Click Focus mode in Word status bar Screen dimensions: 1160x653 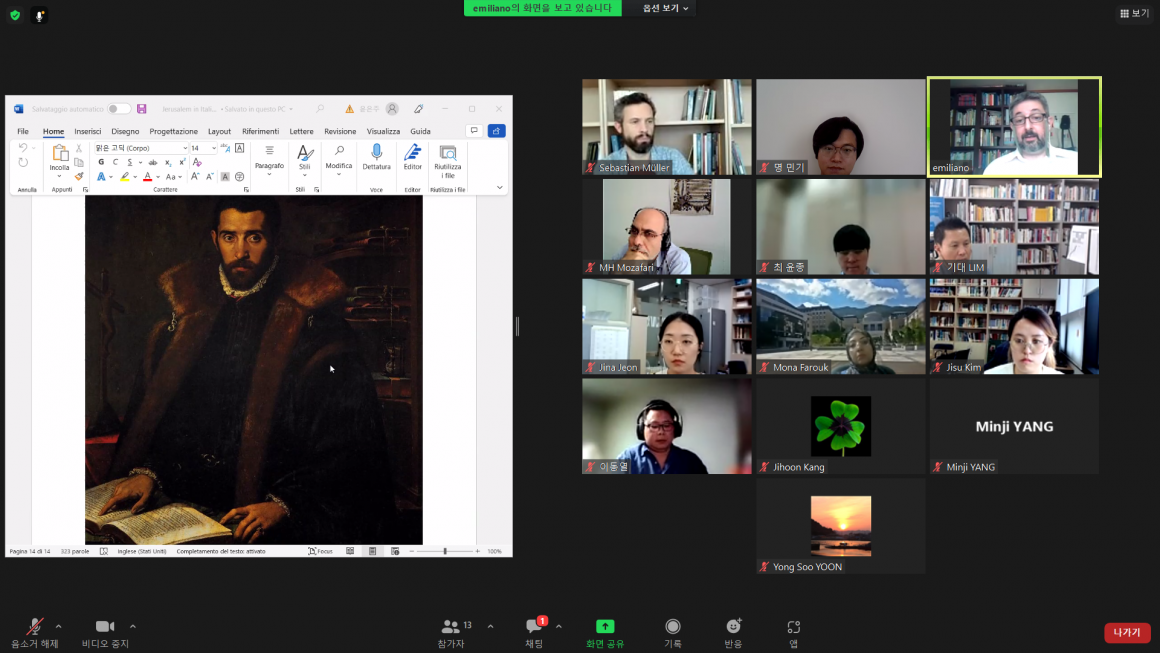320,551
